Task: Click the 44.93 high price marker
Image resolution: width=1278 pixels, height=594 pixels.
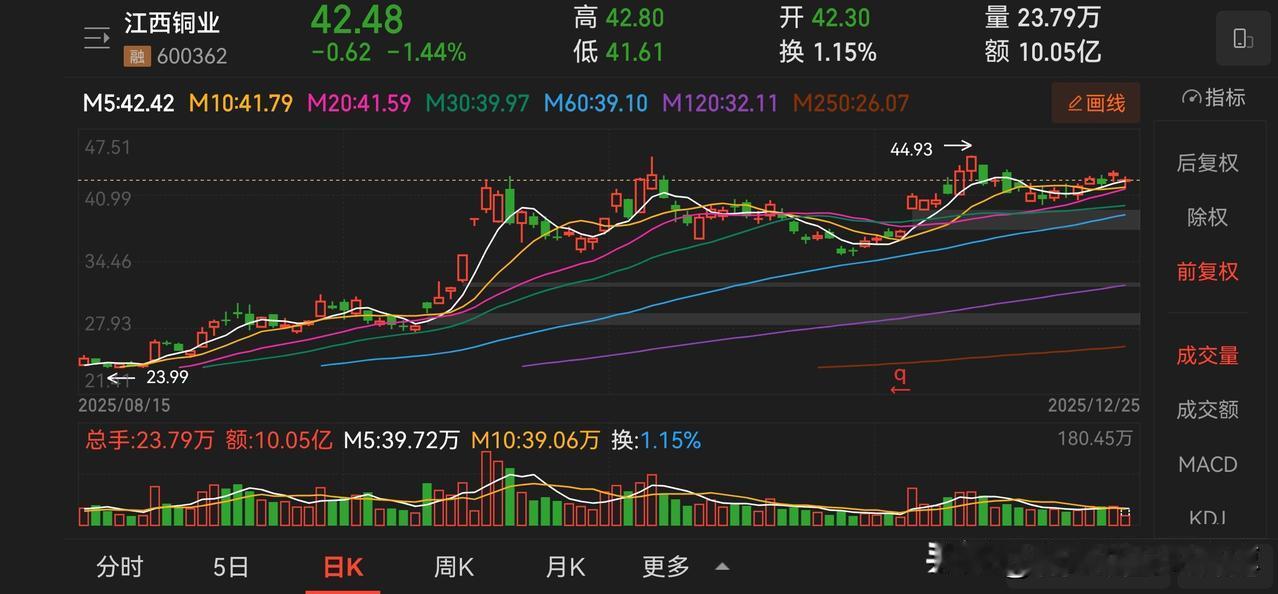Action: pyautogui.click(x=911, y=149)
